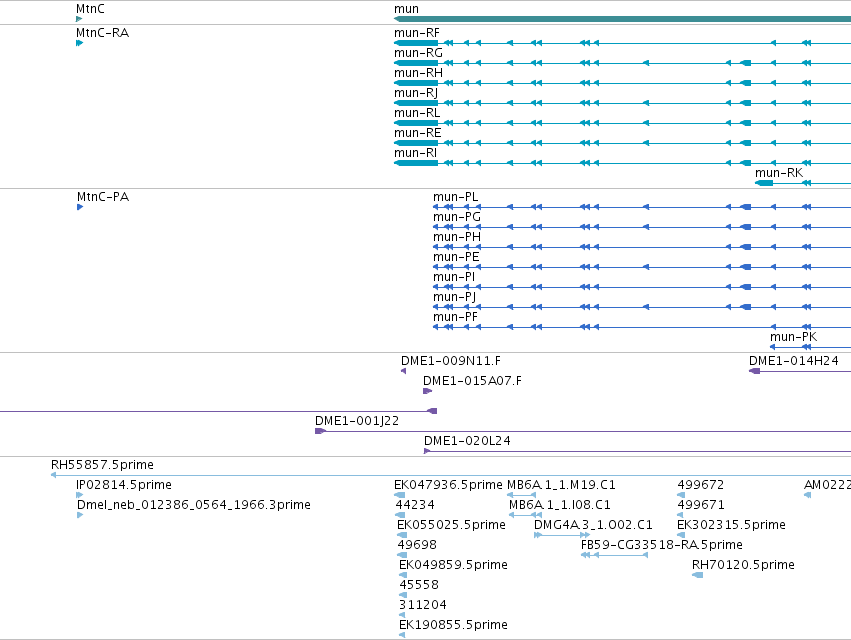Click the IP02814.5prime arrow glyph
This screenshot has height=640, width=851.
(79, 495)
